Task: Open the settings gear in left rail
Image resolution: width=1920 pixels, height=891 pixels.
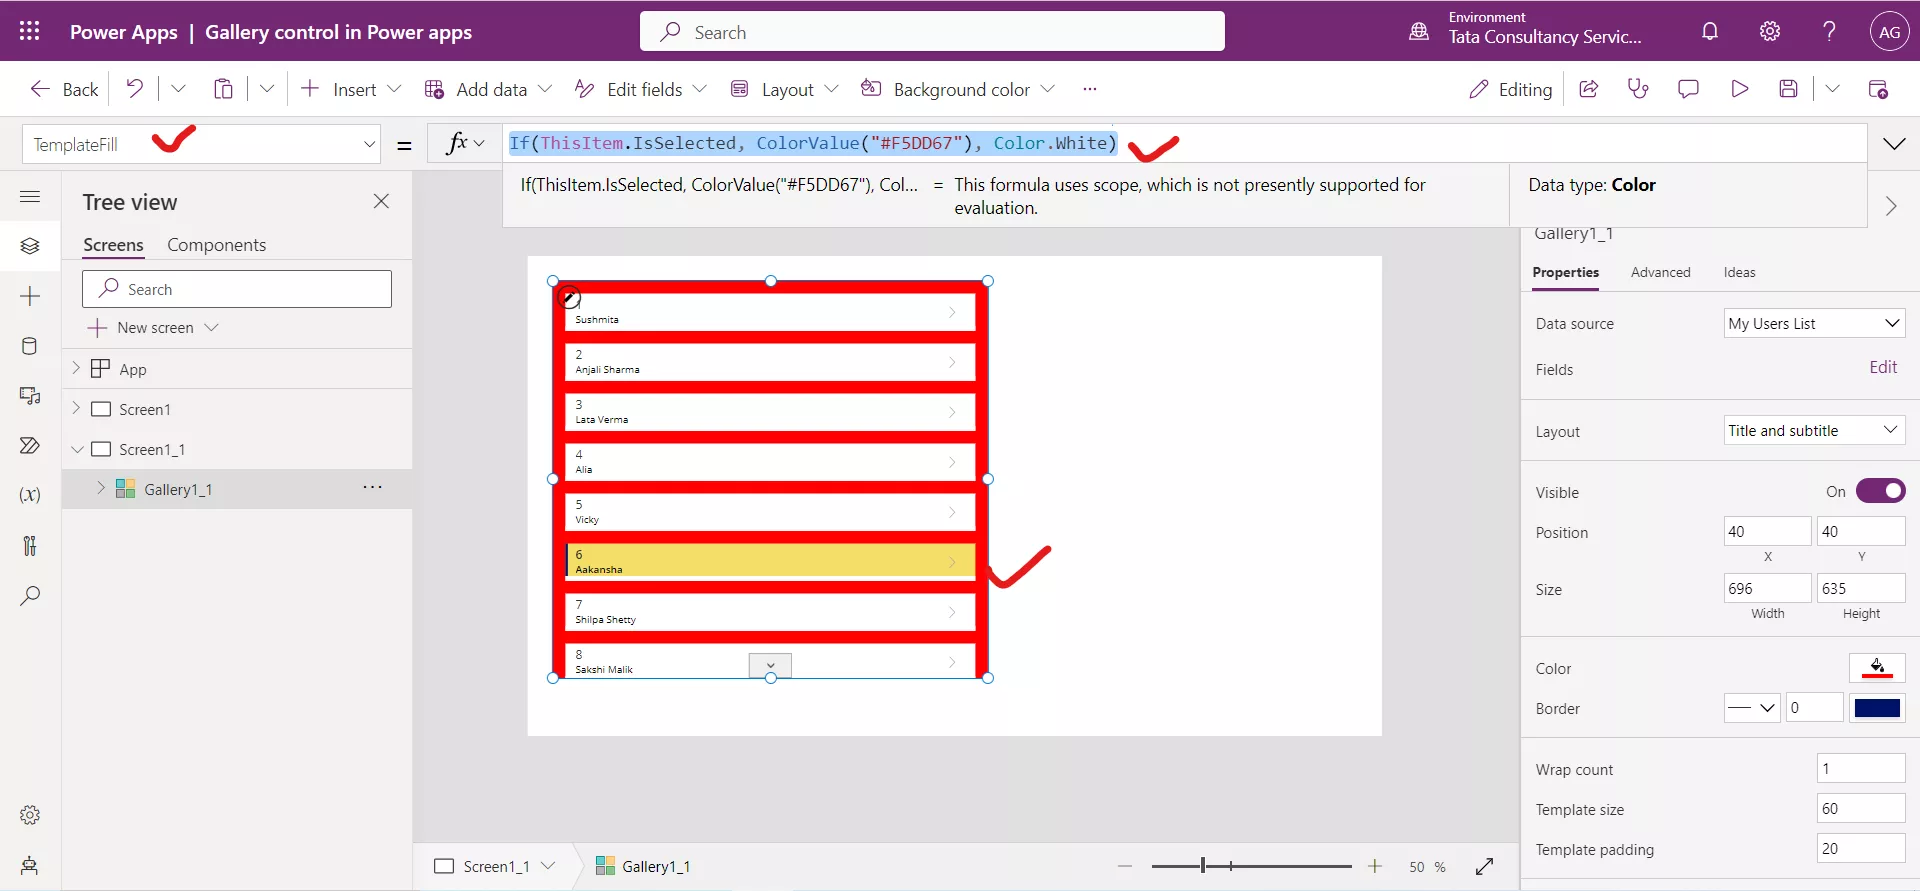Action: pyautogui.click(x=30, y=815)
